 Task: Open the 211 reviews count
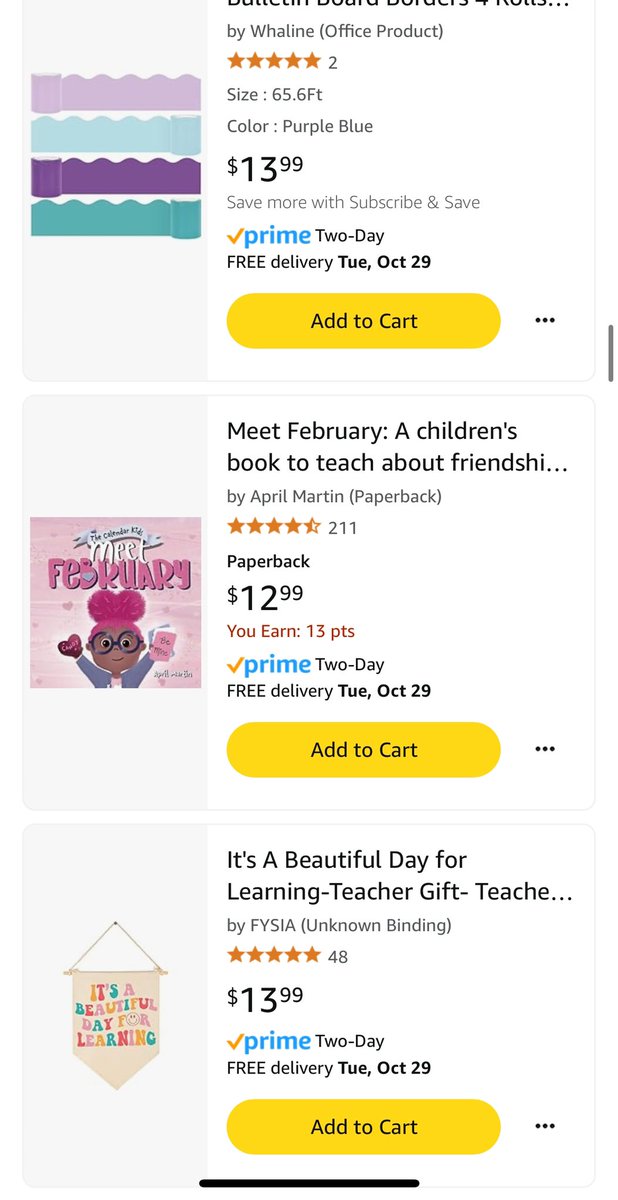[342, 527]
